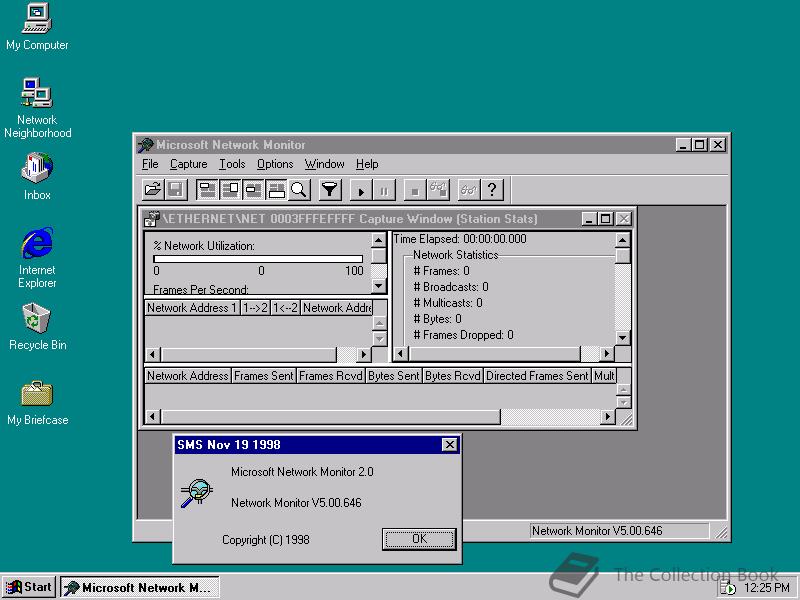
Task: Click the question mark help toolbar icon
Action: point(492,190)
